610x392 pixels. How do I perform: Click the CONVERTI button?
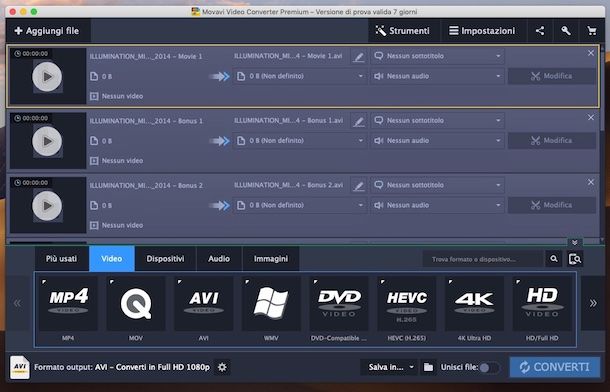(x=555, y=367)
